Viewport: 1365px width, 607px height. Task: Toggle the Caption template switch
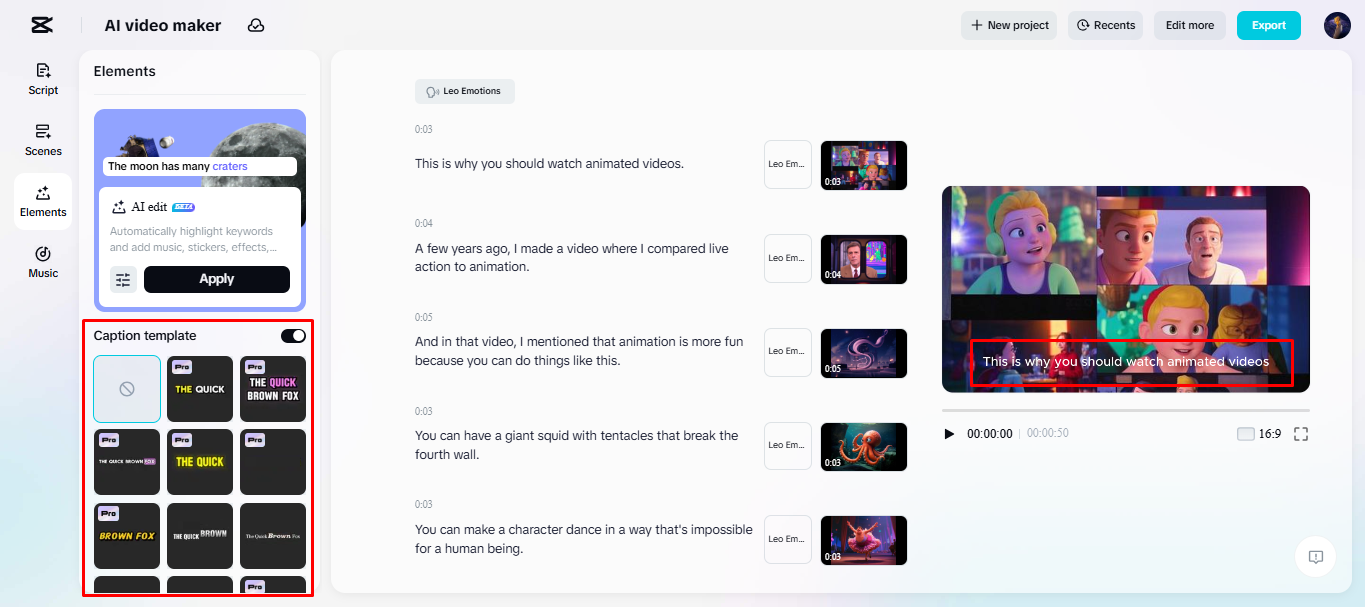pyautogui.click(x=293, y=336)
